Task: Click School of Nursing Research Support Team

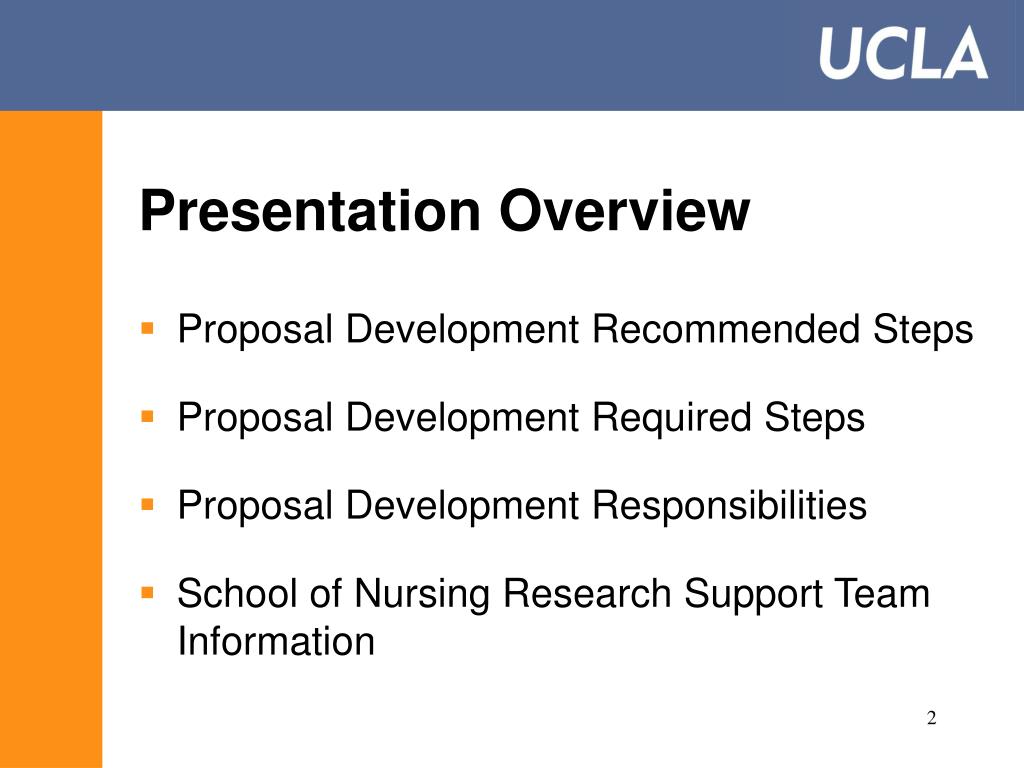Action: coord(553,595)
